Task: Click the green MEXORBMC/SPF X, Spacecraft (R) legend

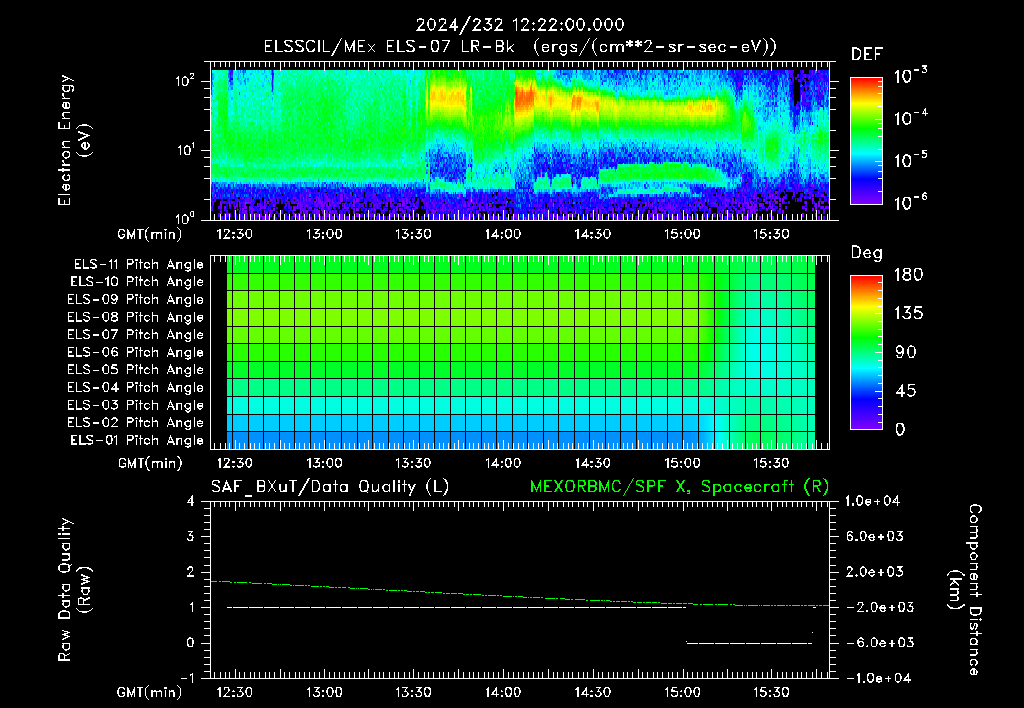Action: click(x=679, y=487)
